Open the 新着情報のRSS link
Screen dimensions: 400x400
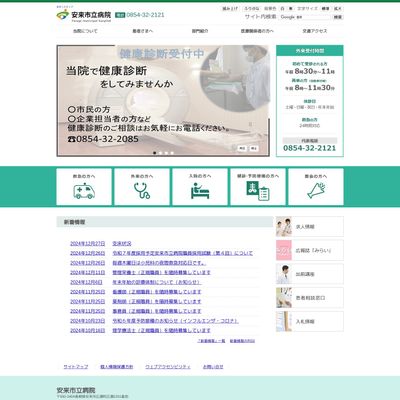click(242, 341)
